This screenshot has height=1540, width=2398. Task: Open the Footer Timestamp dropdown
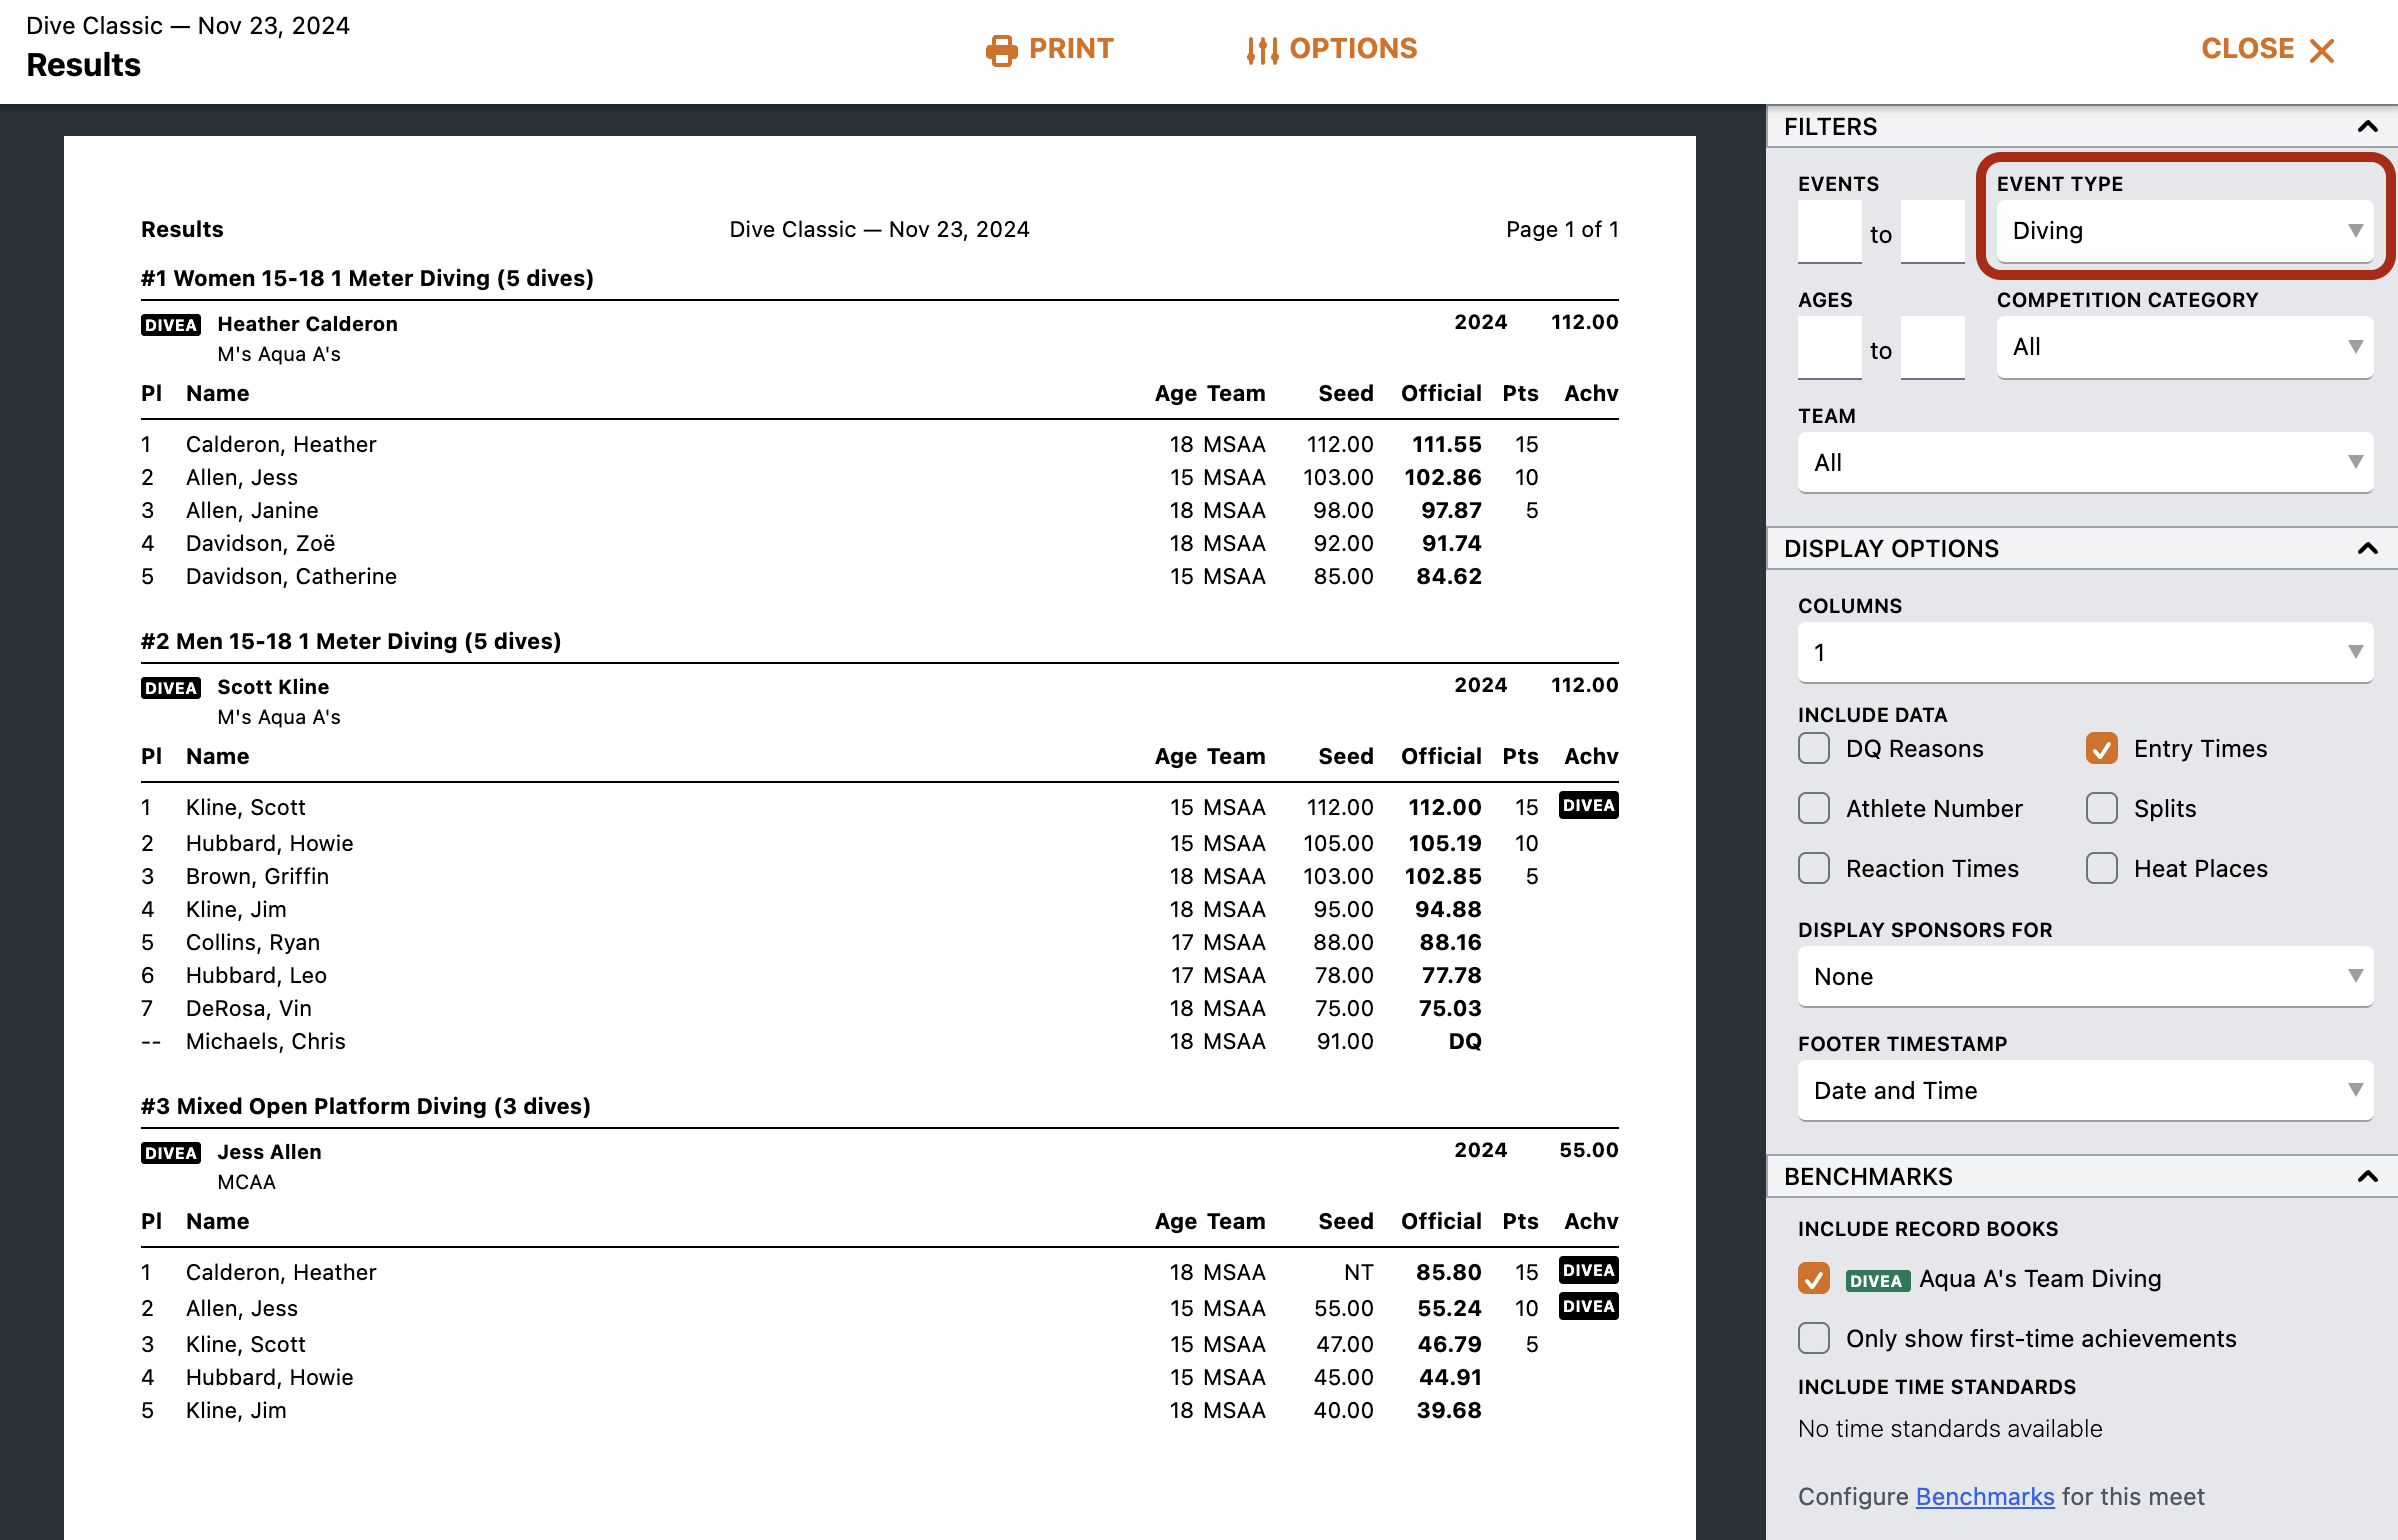tap(2084, 1091)
